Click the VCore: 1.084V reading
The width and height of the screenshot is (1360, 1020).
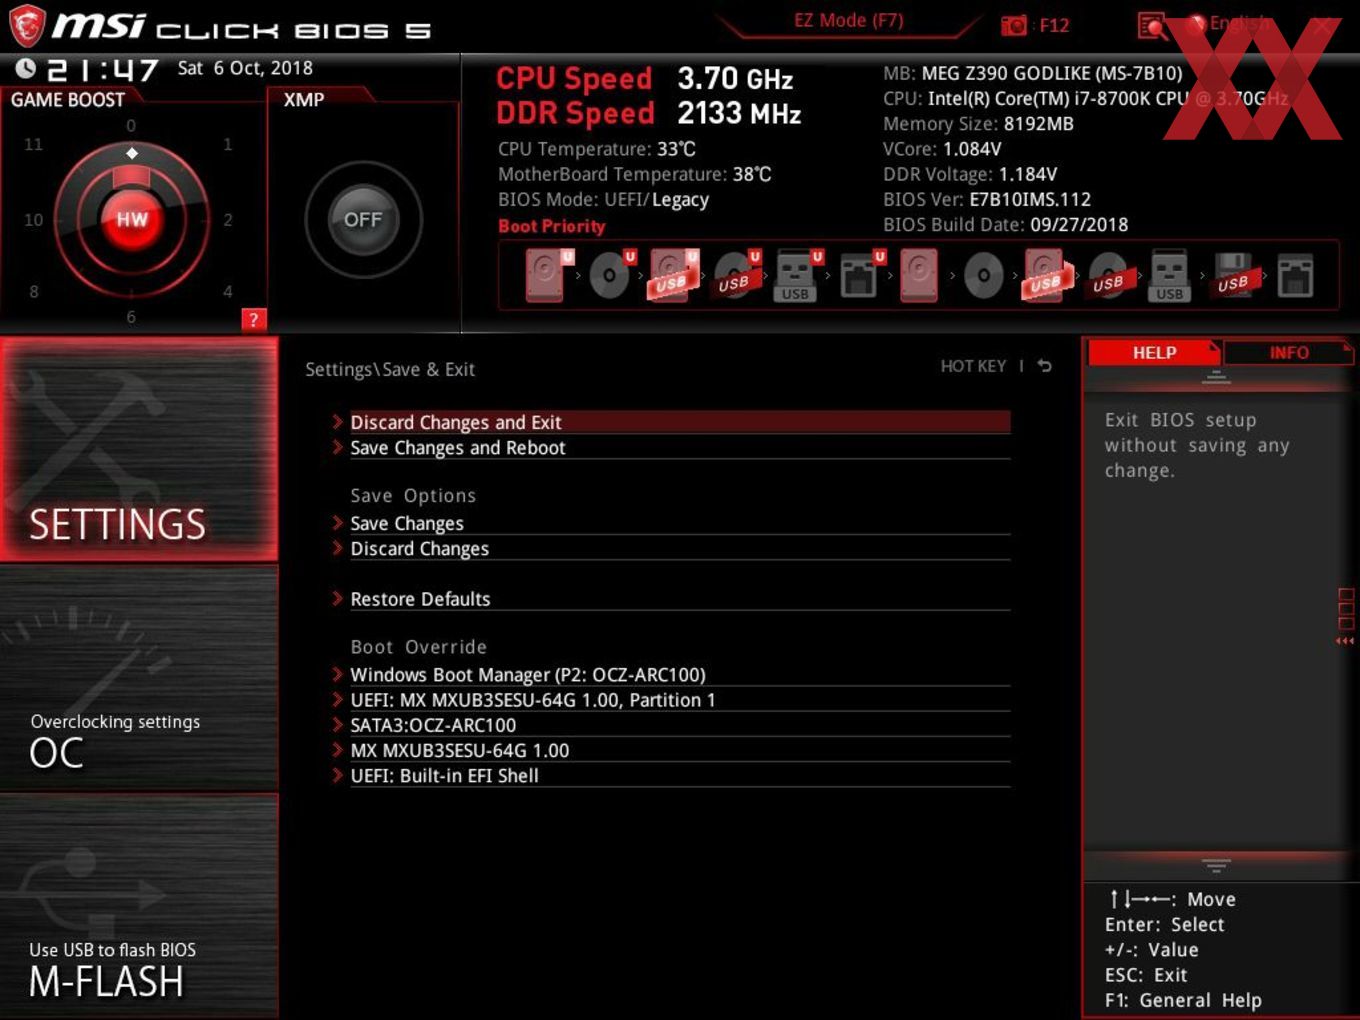[x=942, y=149]
